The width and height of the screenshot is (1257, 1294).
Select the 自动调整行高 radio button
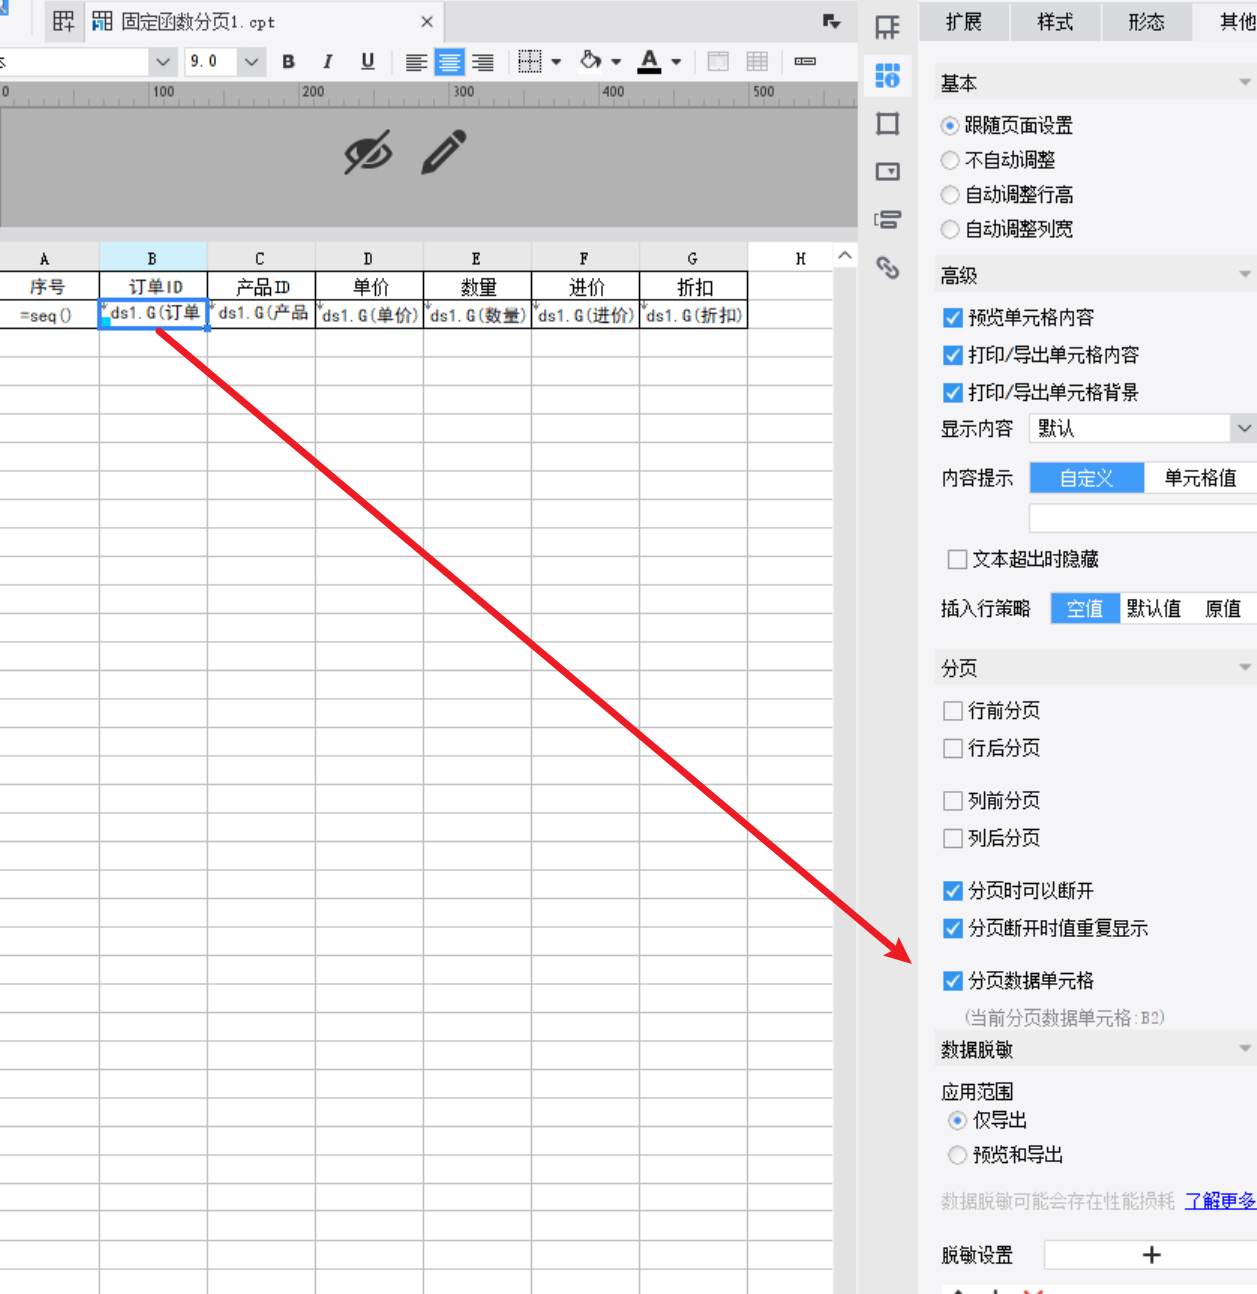(950, 195)
